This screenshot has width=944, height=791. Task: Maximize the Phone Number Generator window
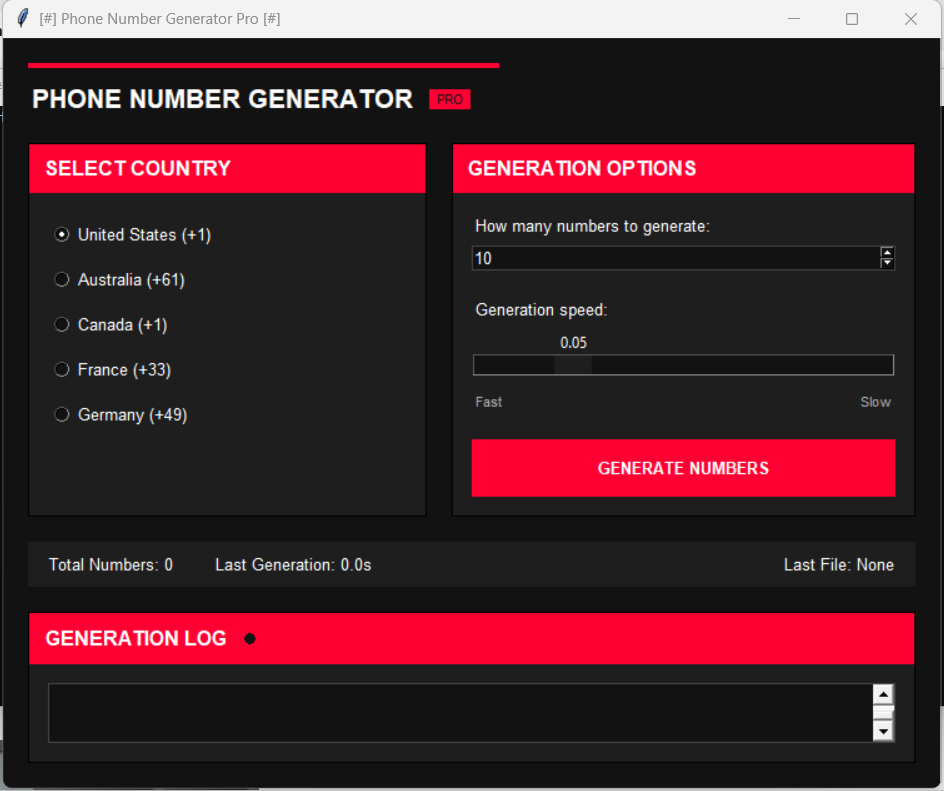(852, 19)
